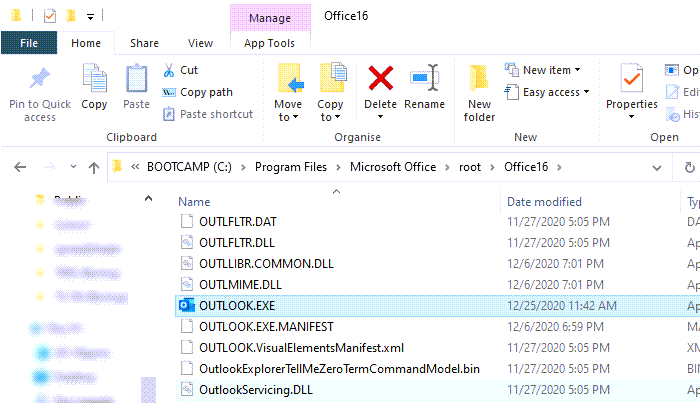The width and height of the screenshot is (700, 403).
Task: Click the New folder icon
Action: point(479,79)
